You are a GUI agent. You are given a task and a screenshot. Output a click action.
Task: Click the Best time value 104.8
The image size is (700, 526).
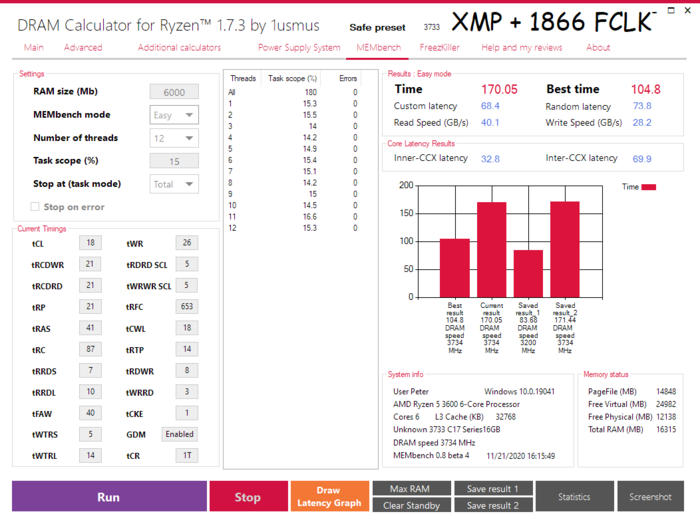(646, 89)
